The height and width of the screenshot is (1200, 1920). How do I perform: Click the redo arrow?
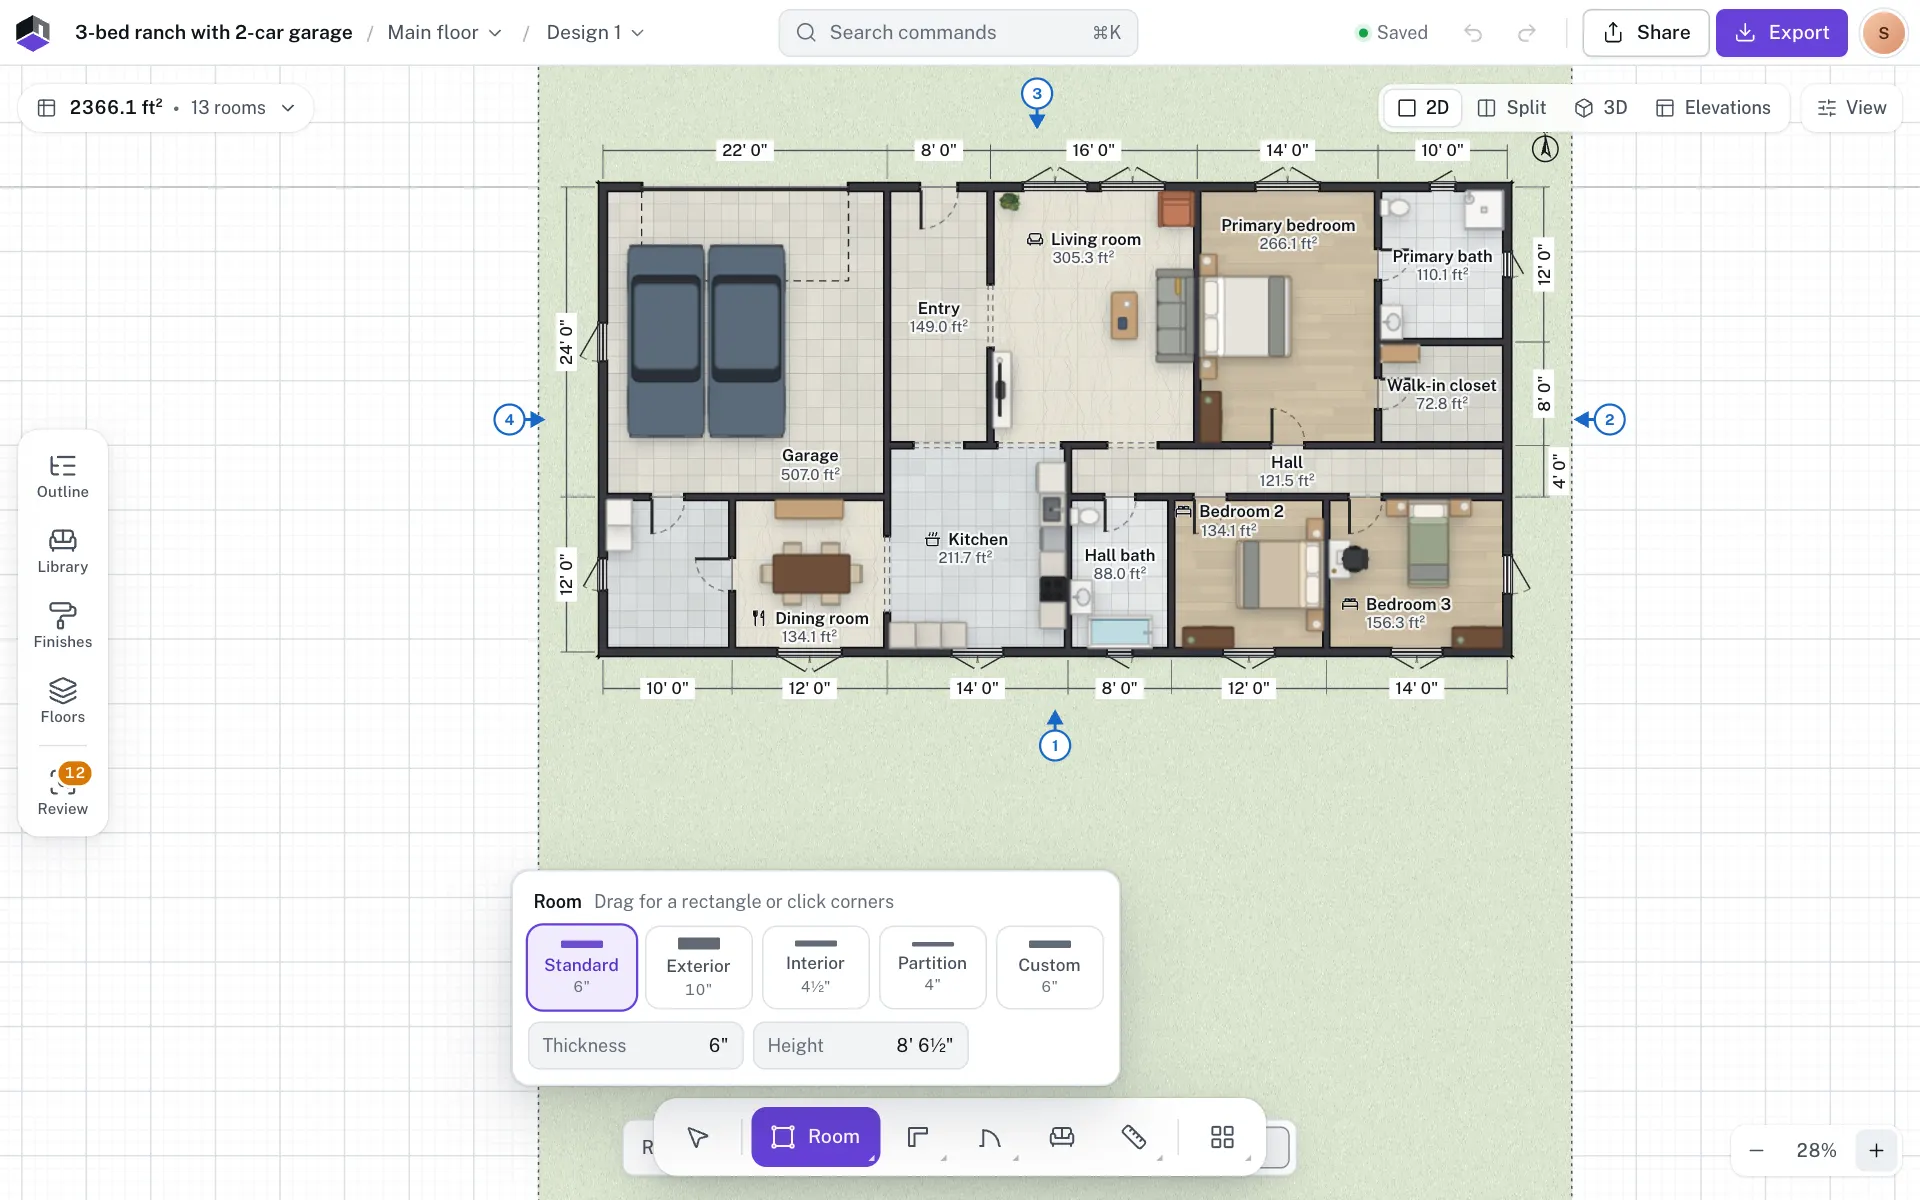(x=1527, y=33)
